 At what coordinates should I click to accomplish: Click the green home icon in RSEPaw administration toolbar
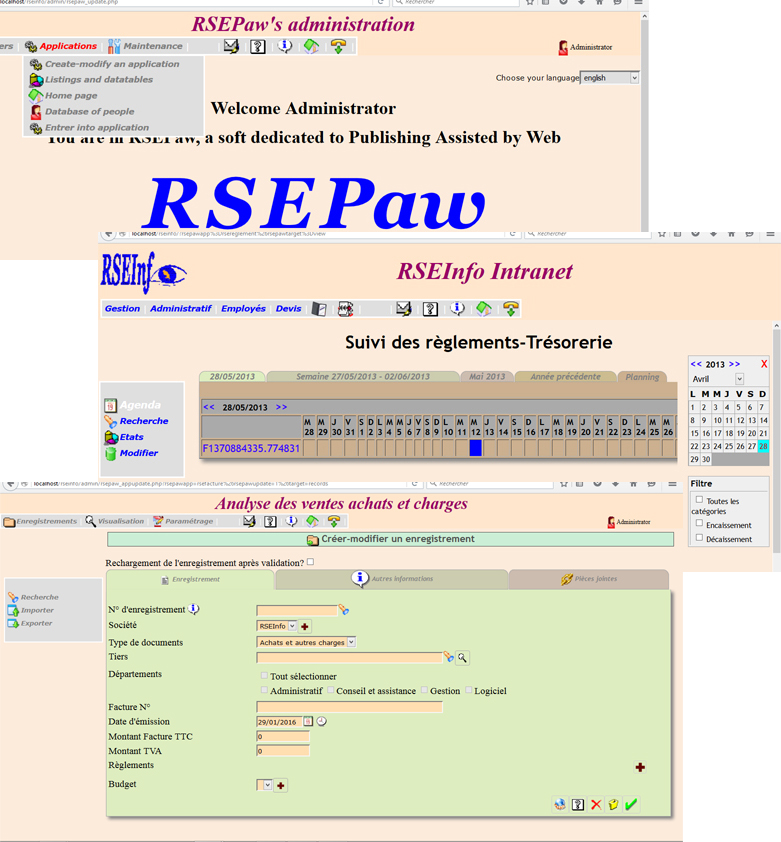(x=312, y=47)
